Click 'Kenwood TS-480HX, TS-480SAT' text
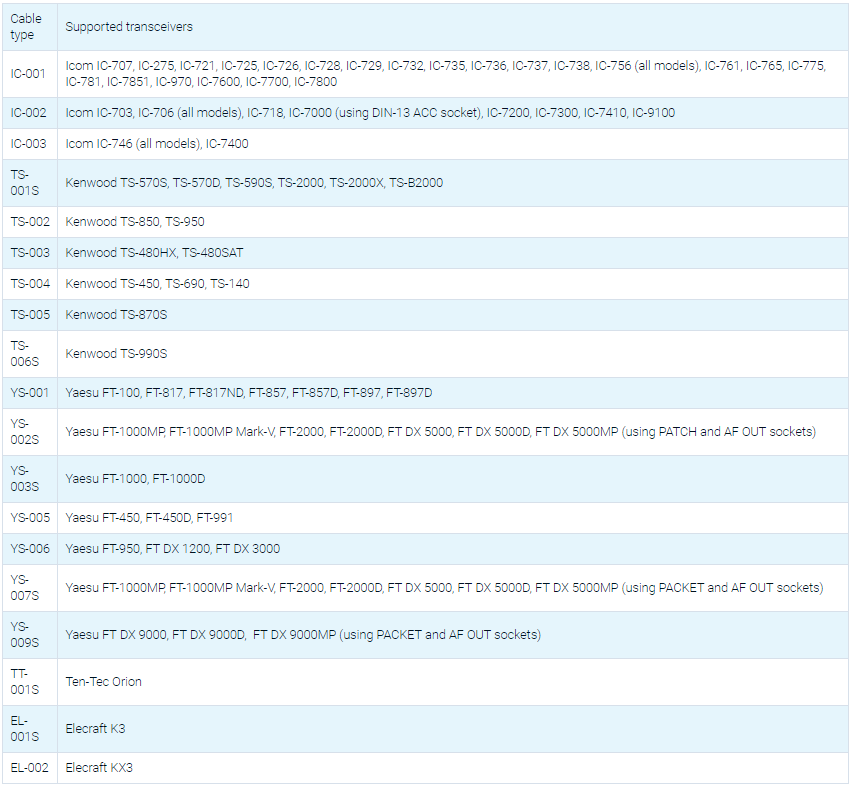 154,252
